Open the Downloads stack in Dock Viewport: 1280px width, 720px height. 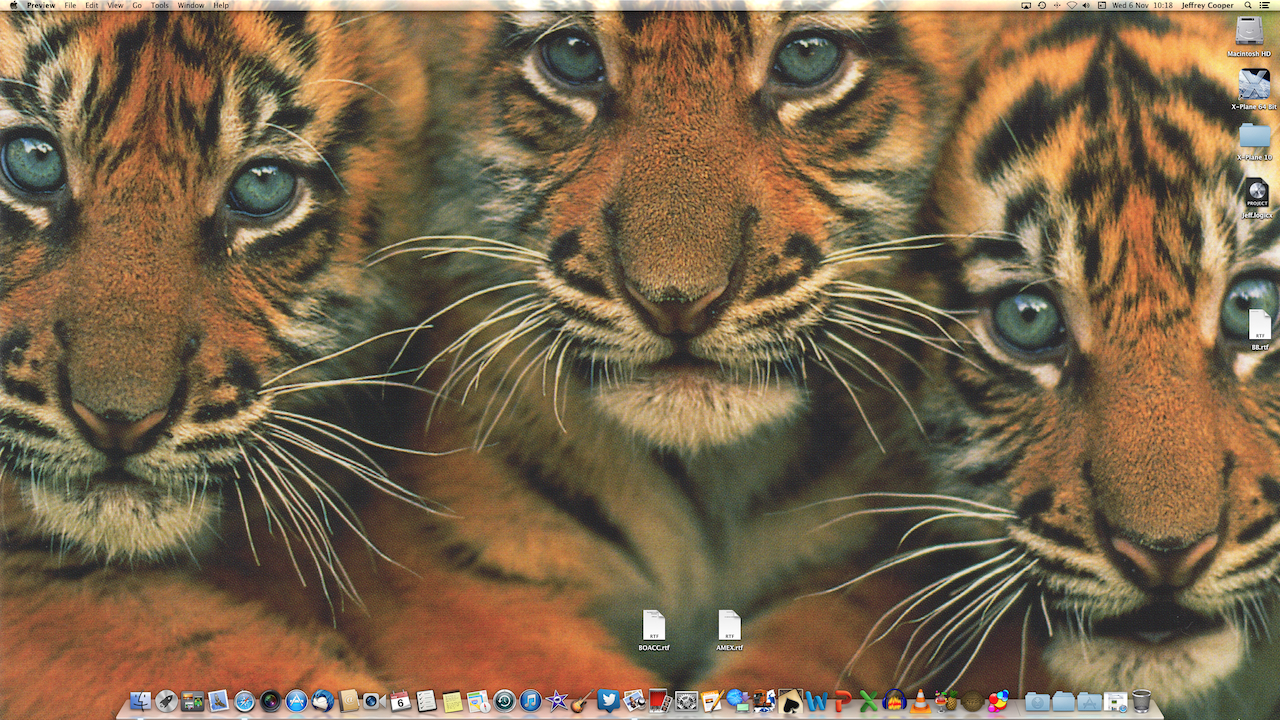pyautogui.click(x=1037, y=701)
